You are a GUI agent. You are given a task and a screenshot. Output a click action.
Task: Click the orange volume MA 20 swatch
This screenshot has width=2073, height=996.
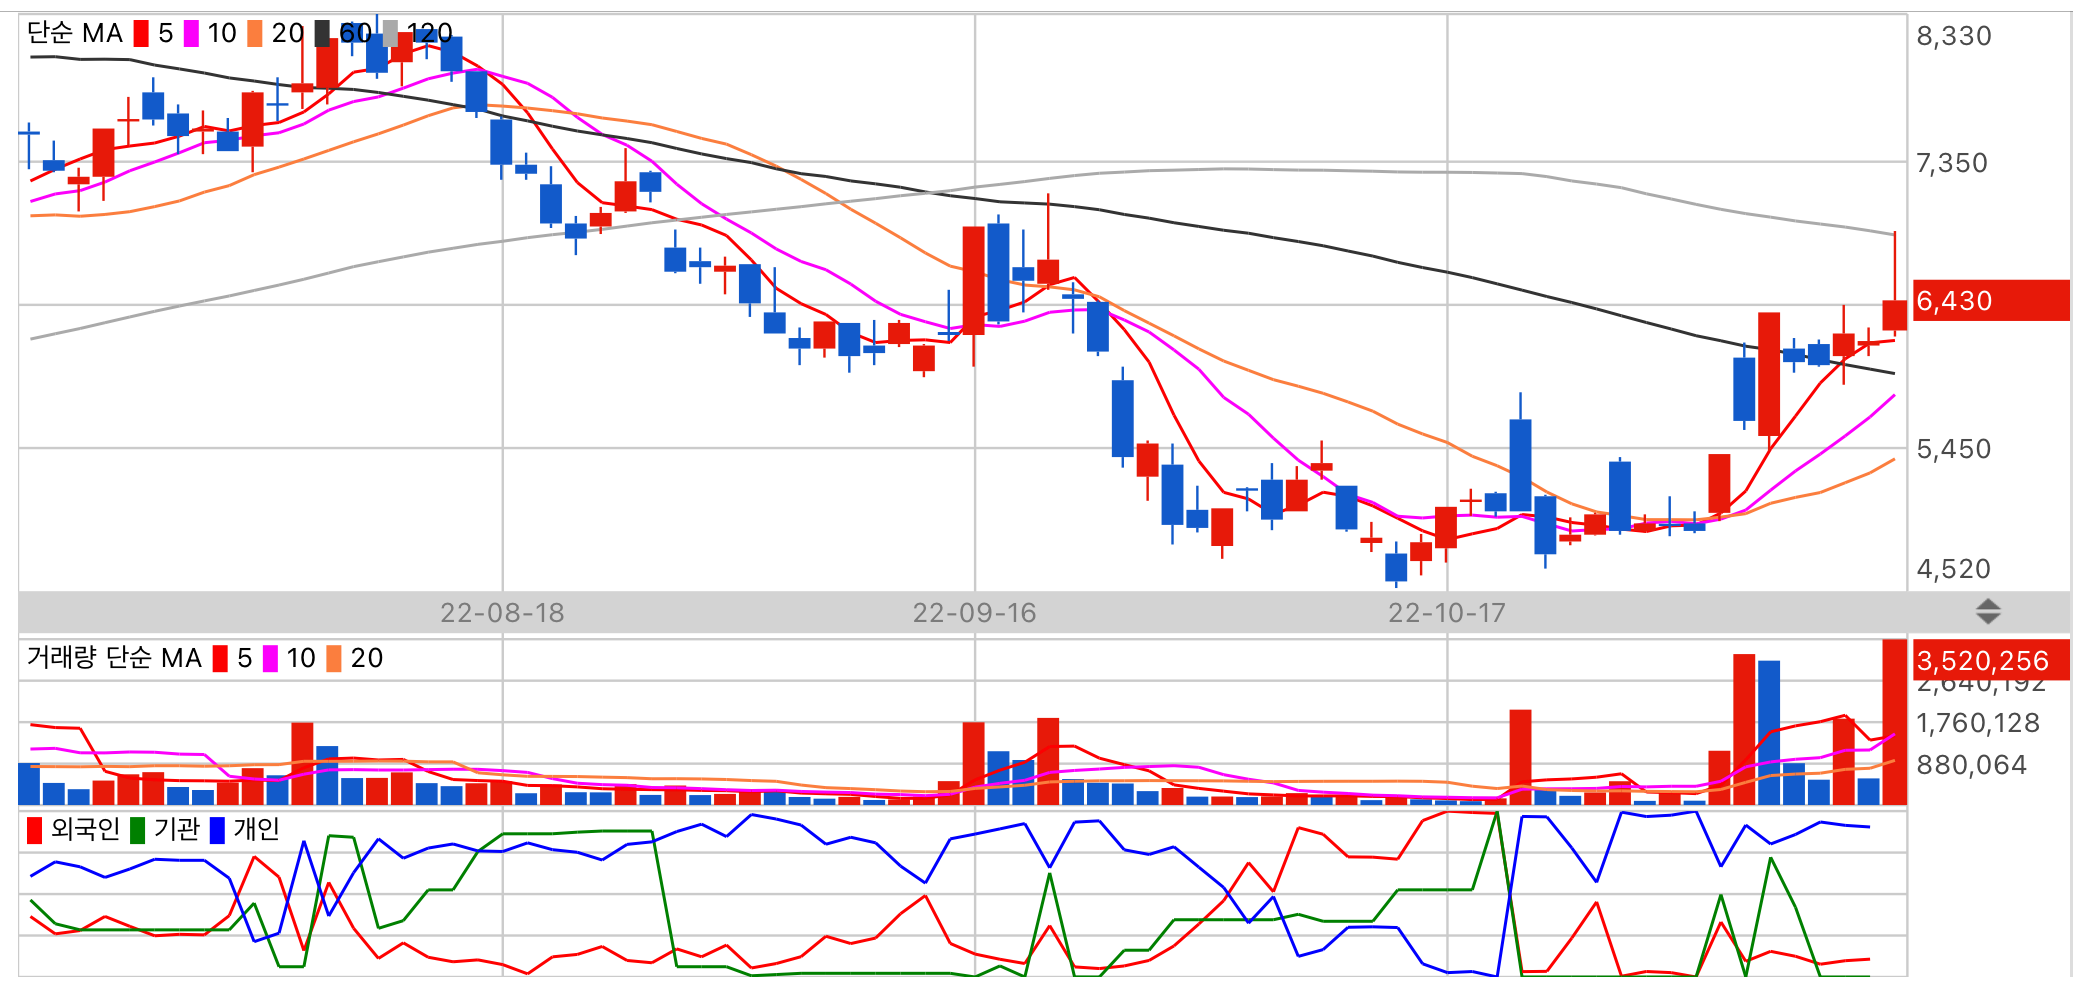tap(334, 659)
